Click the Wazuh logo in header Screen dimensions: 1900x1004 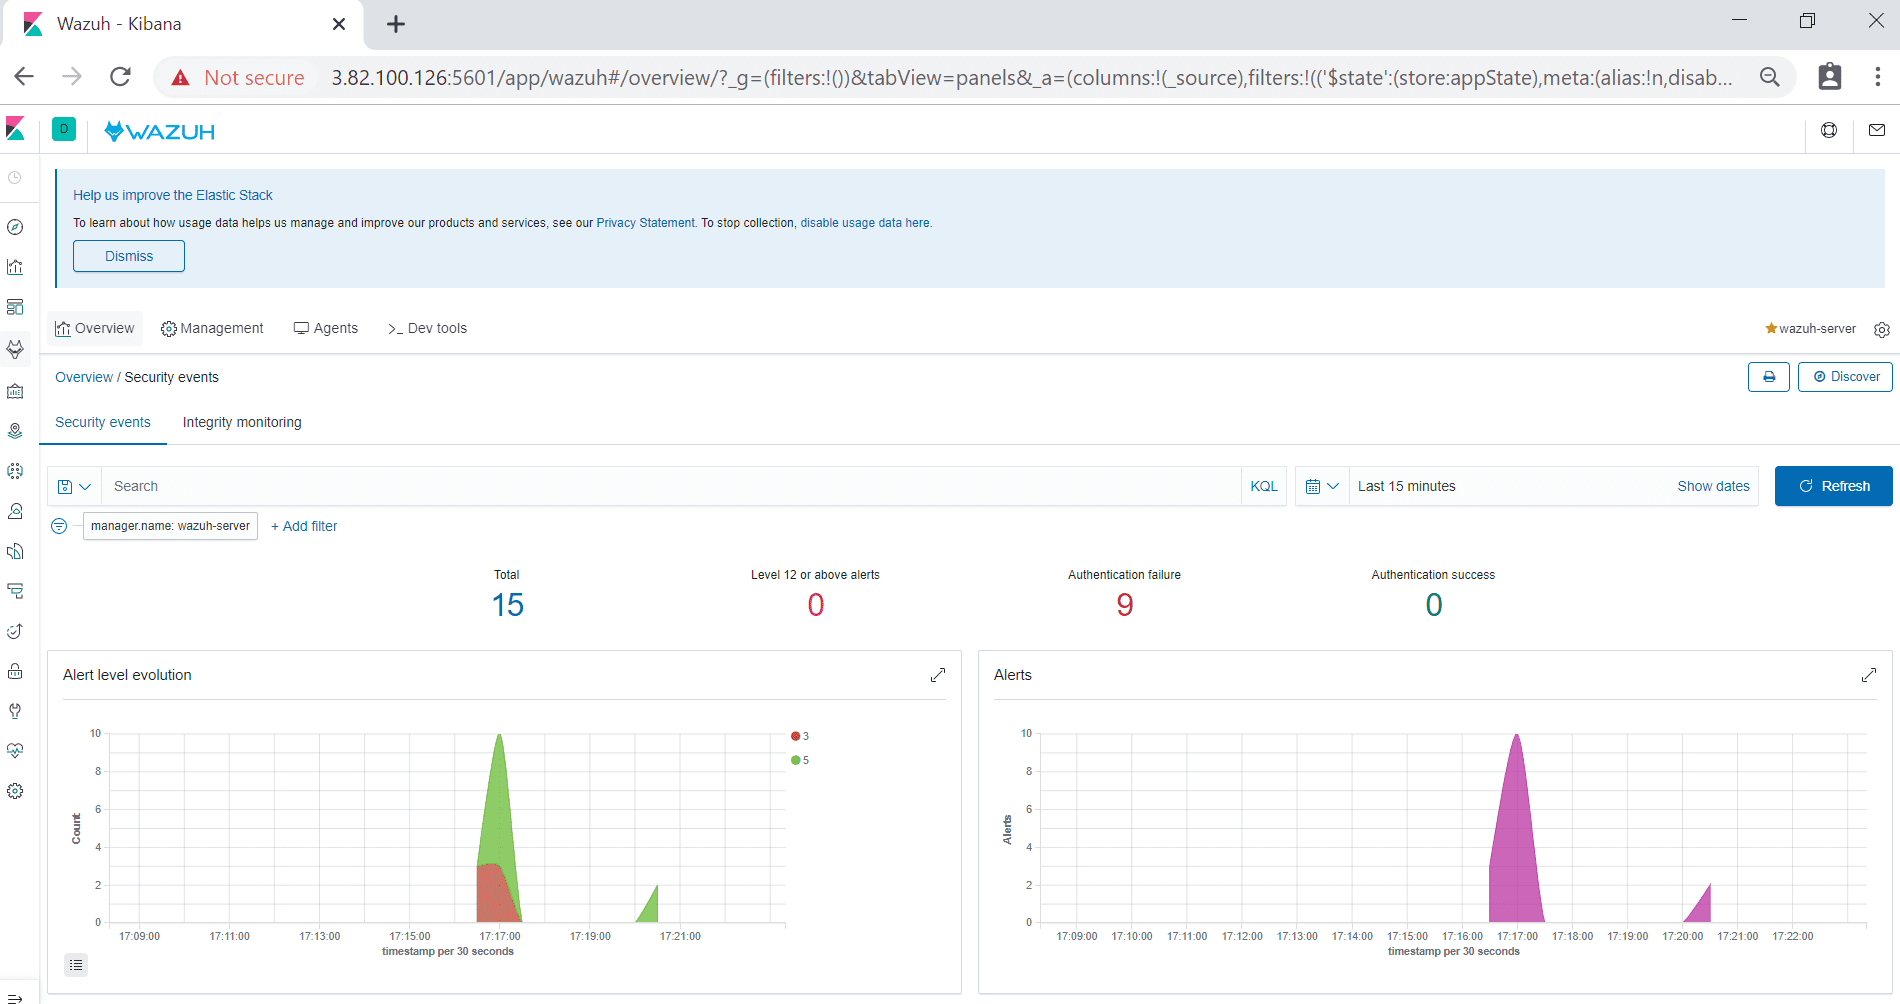(x=159, y=131)
